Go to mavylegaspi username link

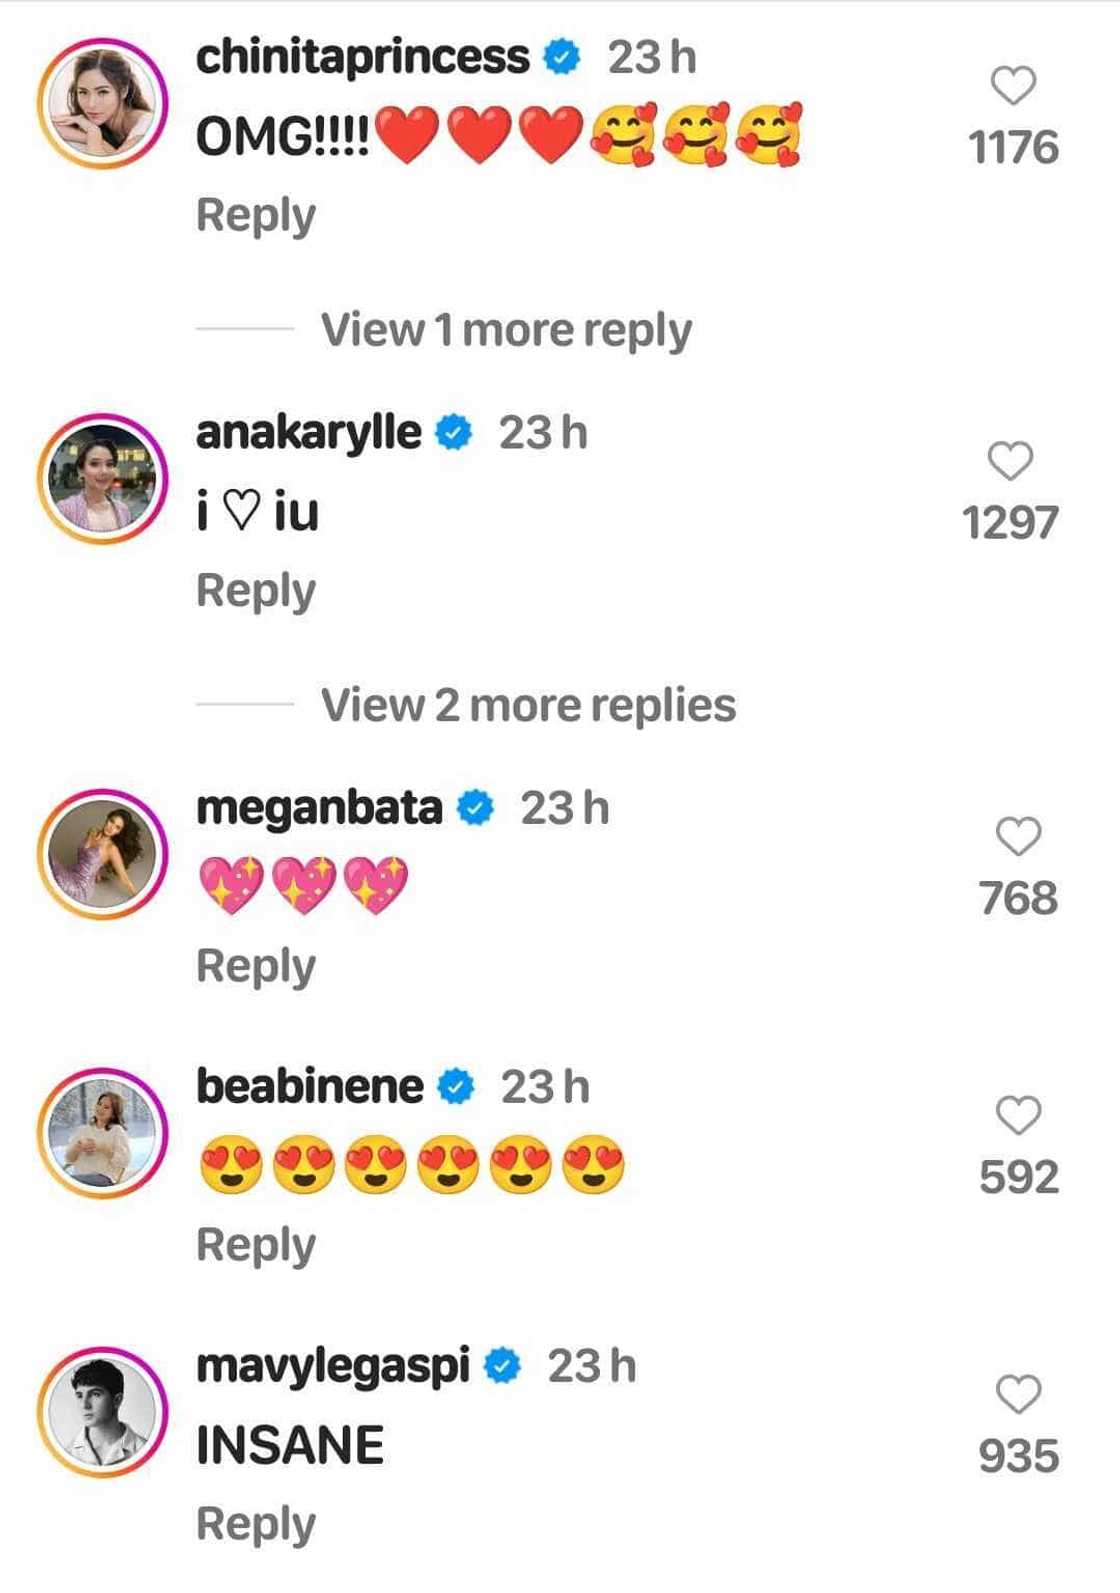[332, 1366]
